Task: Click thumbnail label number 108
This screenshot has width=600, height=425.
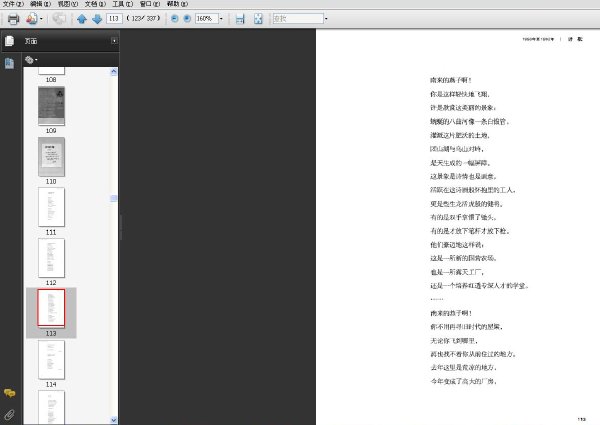Action: coord(51,80)
